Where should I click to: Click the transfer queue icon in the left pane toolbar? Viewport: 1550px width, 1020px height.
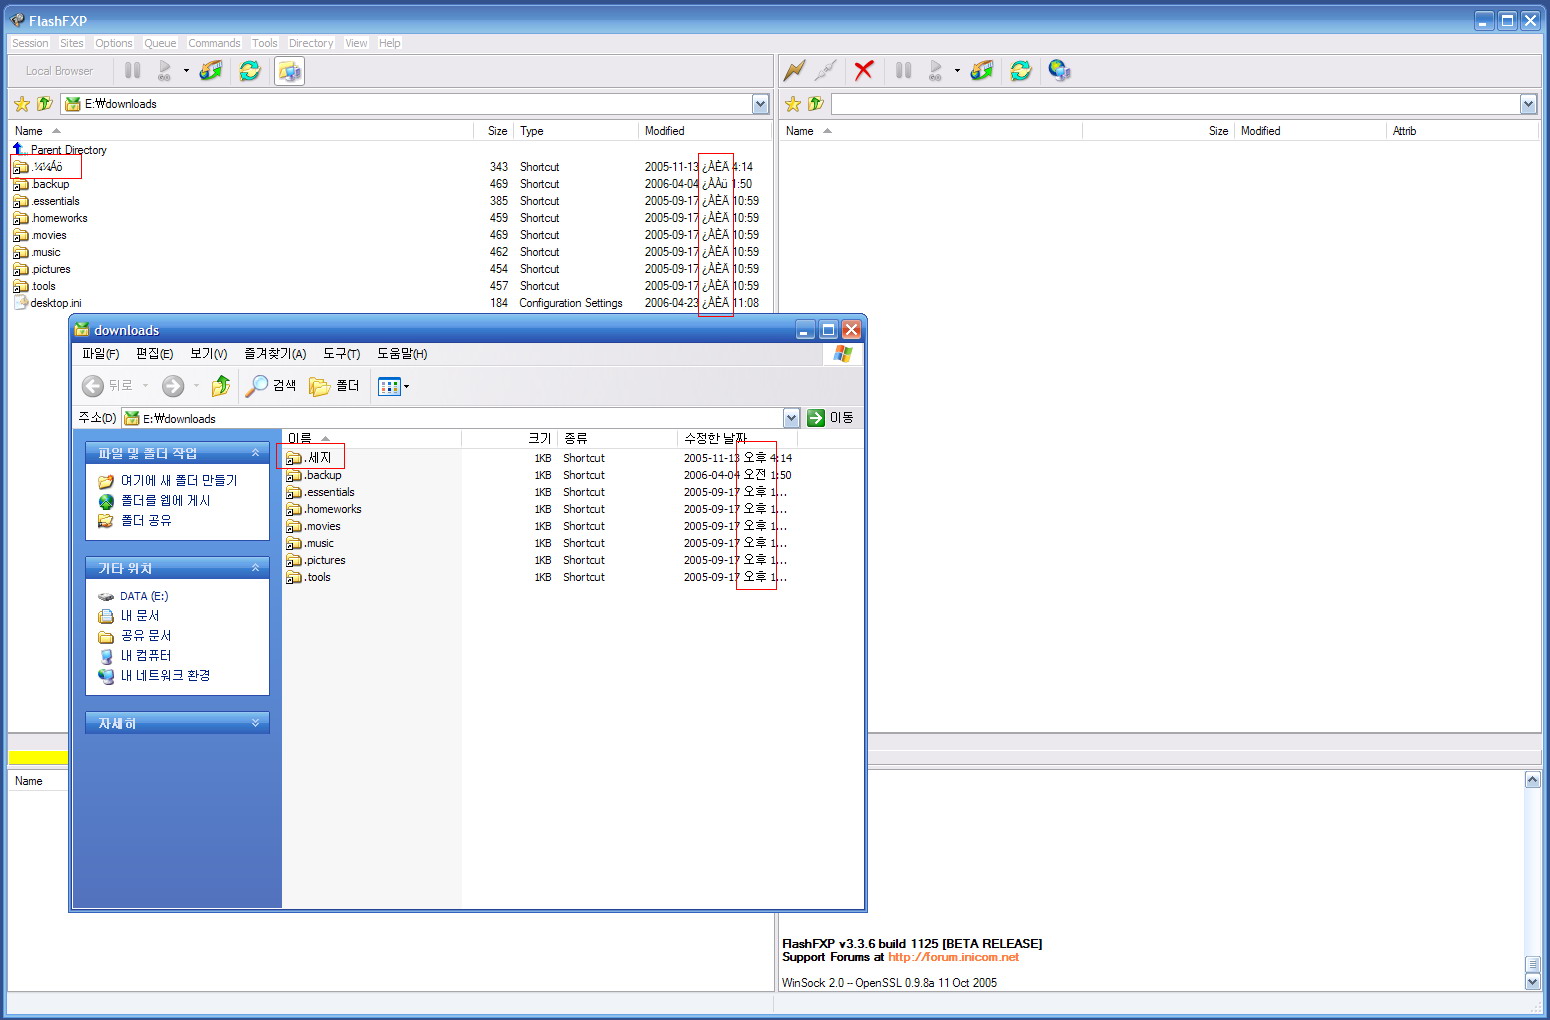[211, 70]
